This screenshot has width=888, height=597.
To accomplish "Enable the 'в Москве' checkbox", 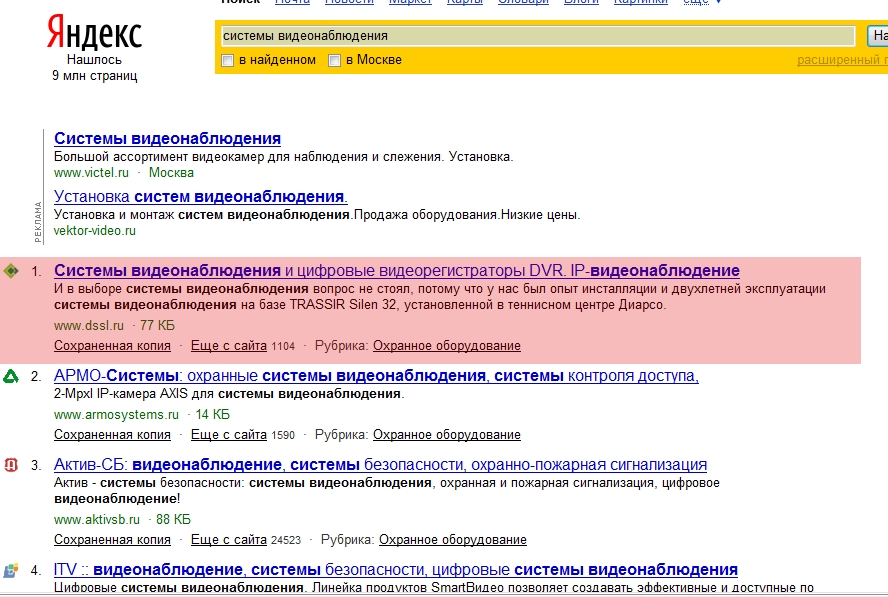I will pos(335,61).
